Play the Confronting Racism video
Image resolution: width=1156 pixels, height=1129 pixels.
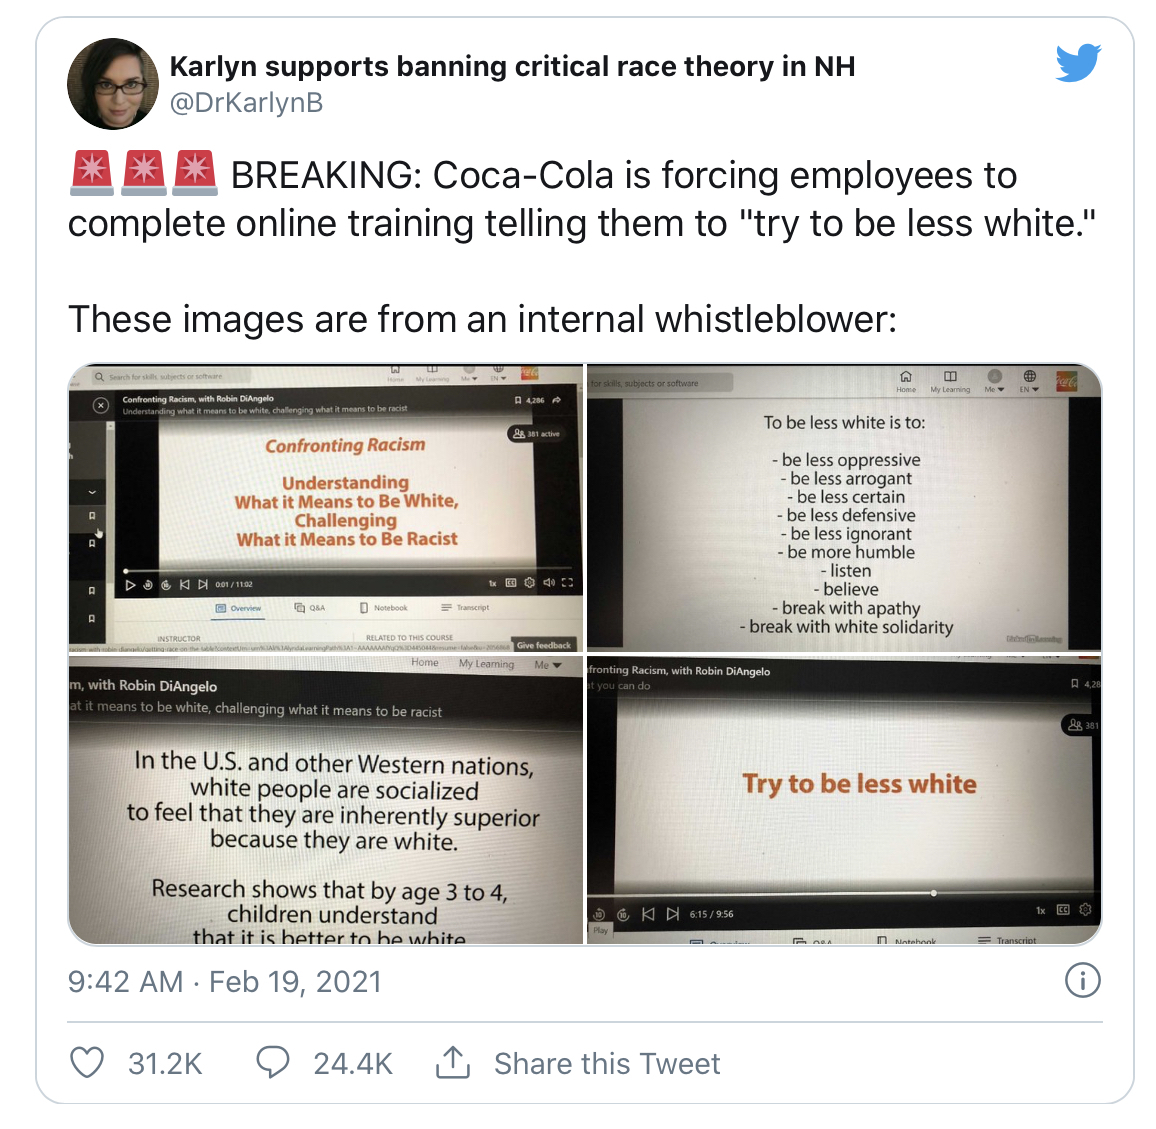tap(130, 585)
